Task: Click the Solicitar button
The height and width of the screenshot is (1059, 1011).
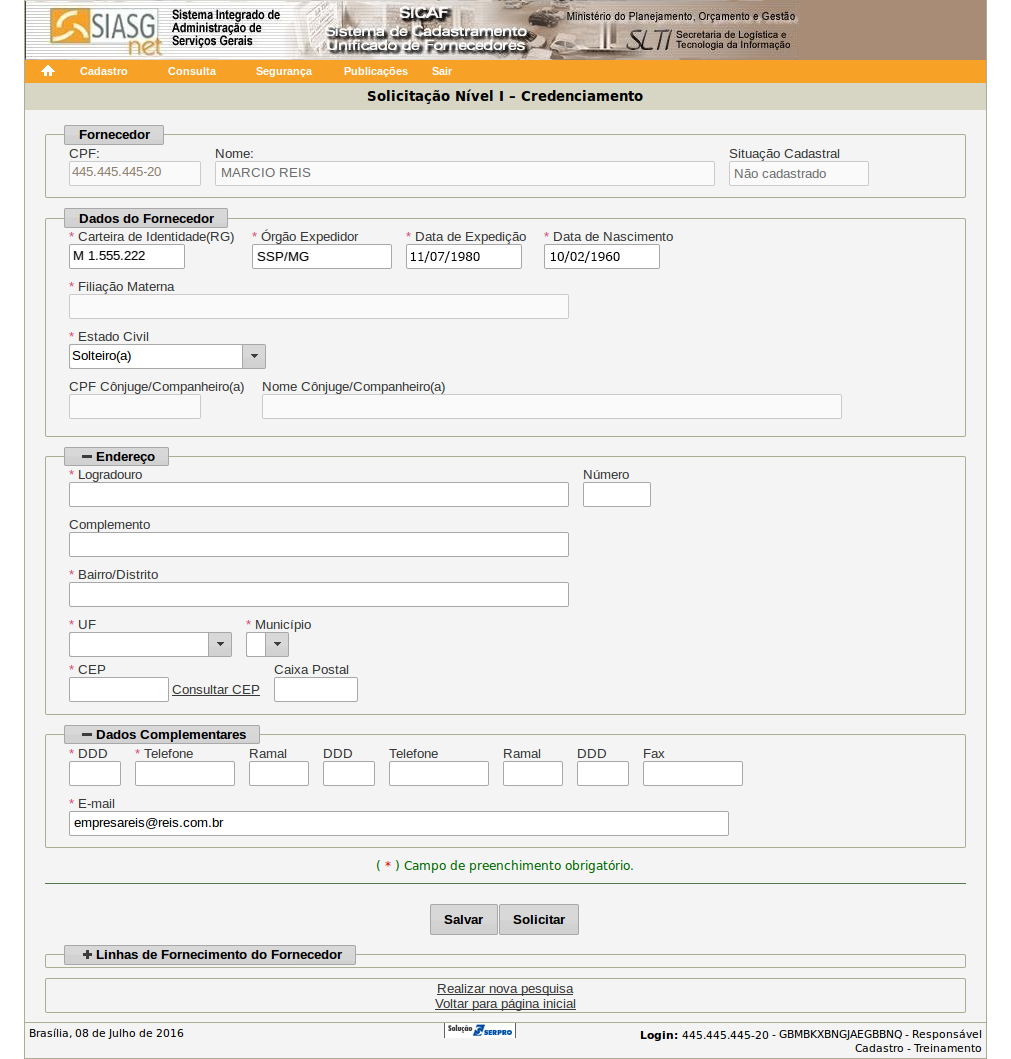Action: pos(539,919)
